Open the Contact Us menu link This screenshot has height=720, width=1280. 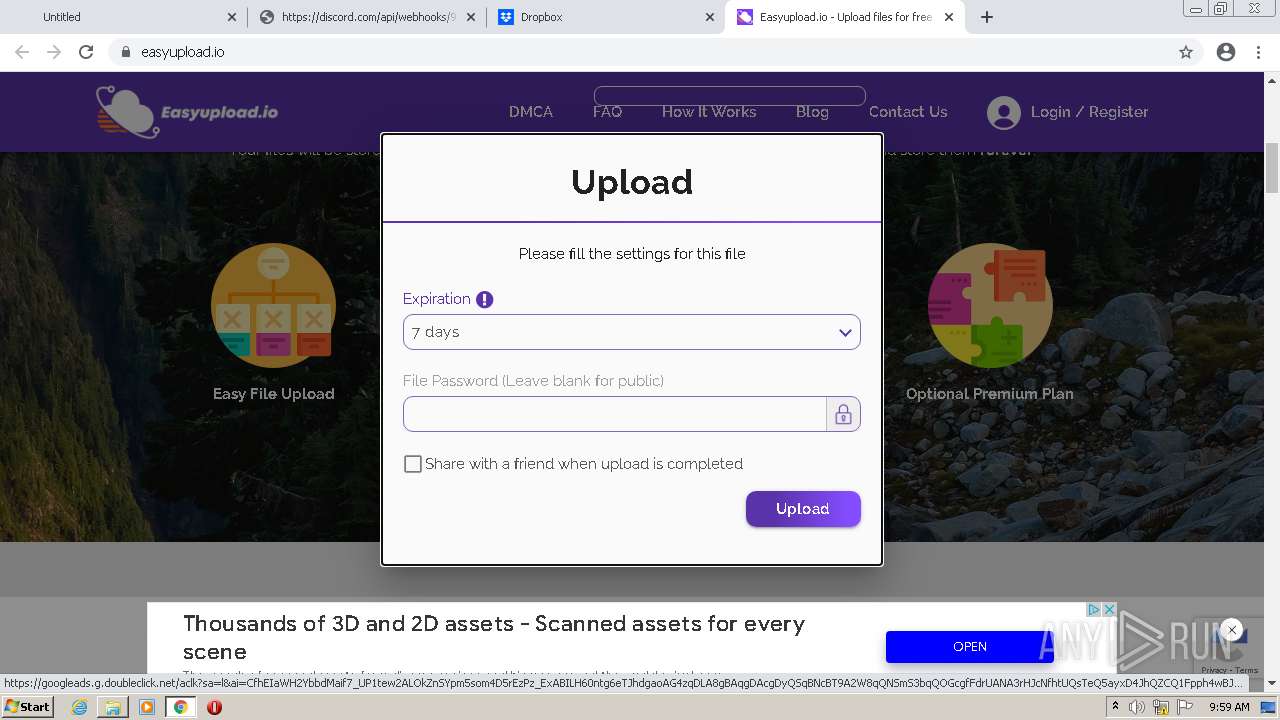[x=908, y=112]
